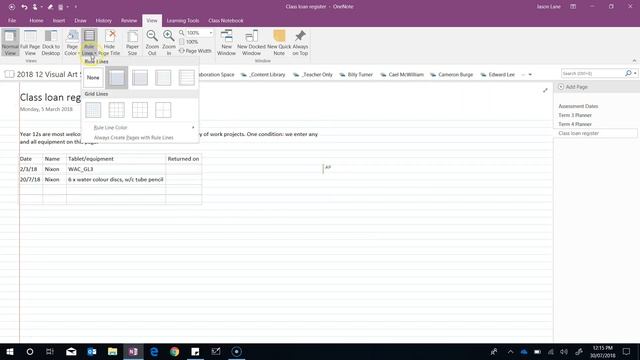Expand Rule Line Color submenu
The width and height of the screenshot is (640, 360).
point(140,127)
